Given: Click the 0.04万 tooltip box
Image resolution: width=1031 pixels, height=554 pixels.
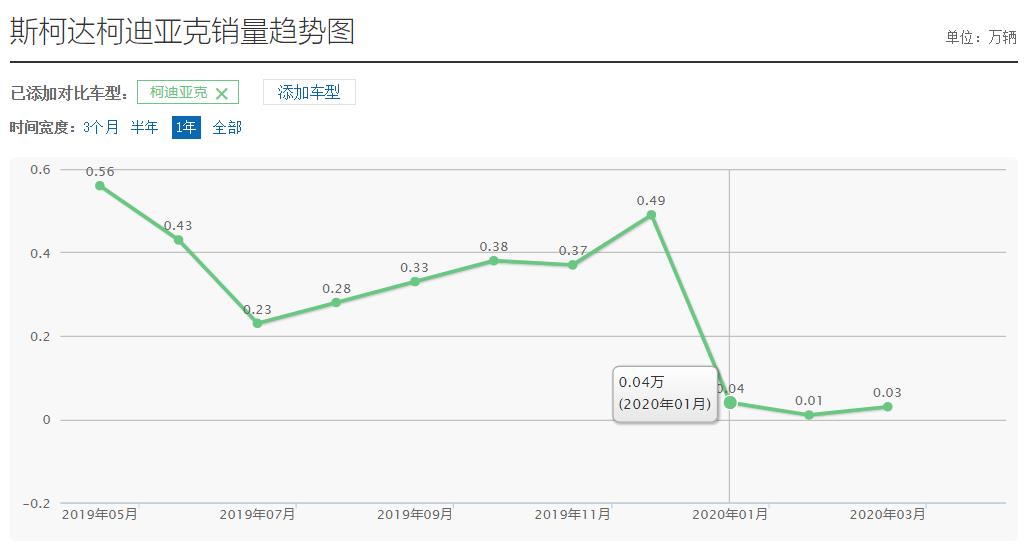Looking at the screenshot, I should [x=665, y=394].
